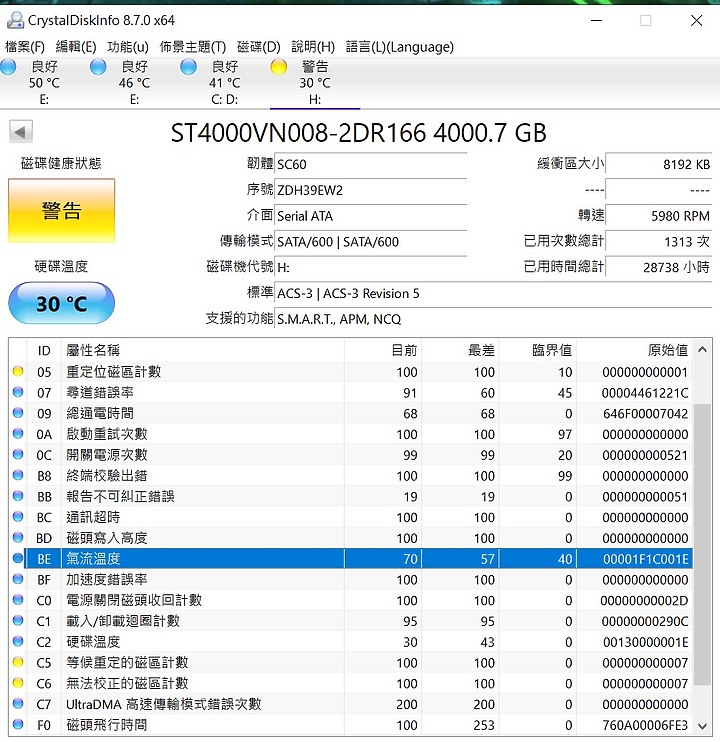Click blue status dot on row C7
The width and height of the screenshot is (720, 742).
click(18, 704)
